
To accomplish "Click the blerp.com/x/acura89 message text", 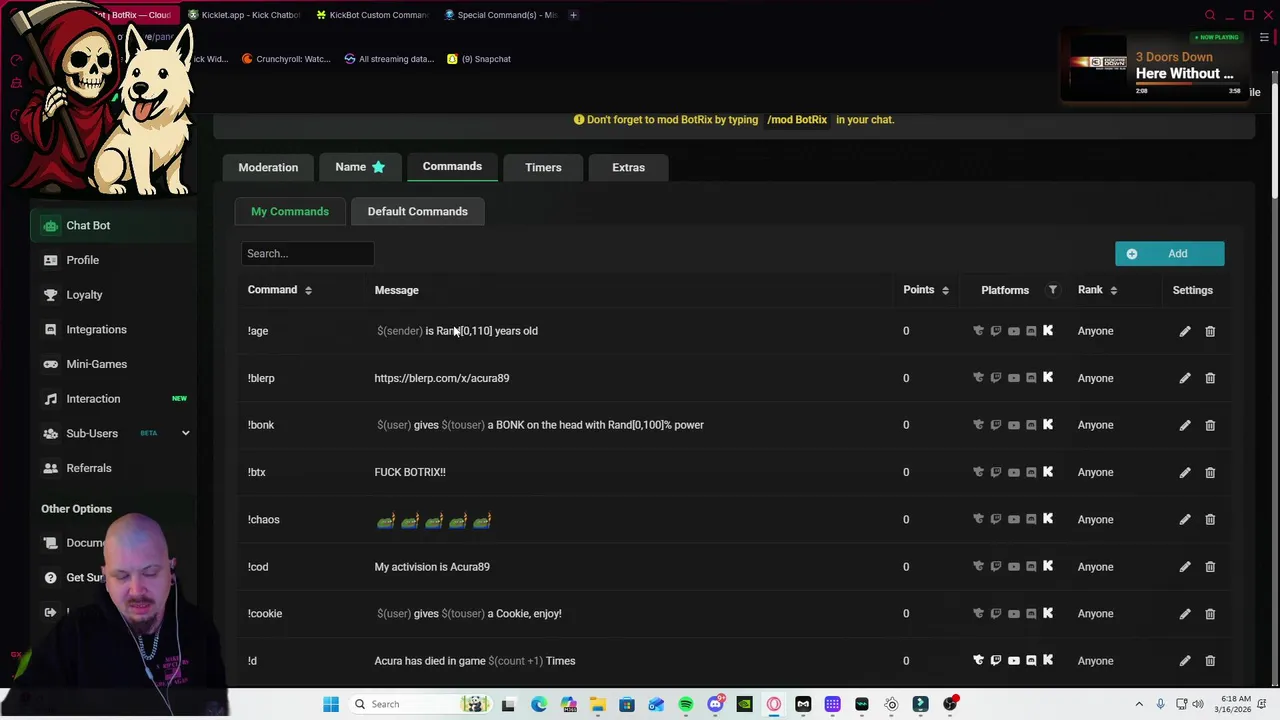I will pos(442,378).
